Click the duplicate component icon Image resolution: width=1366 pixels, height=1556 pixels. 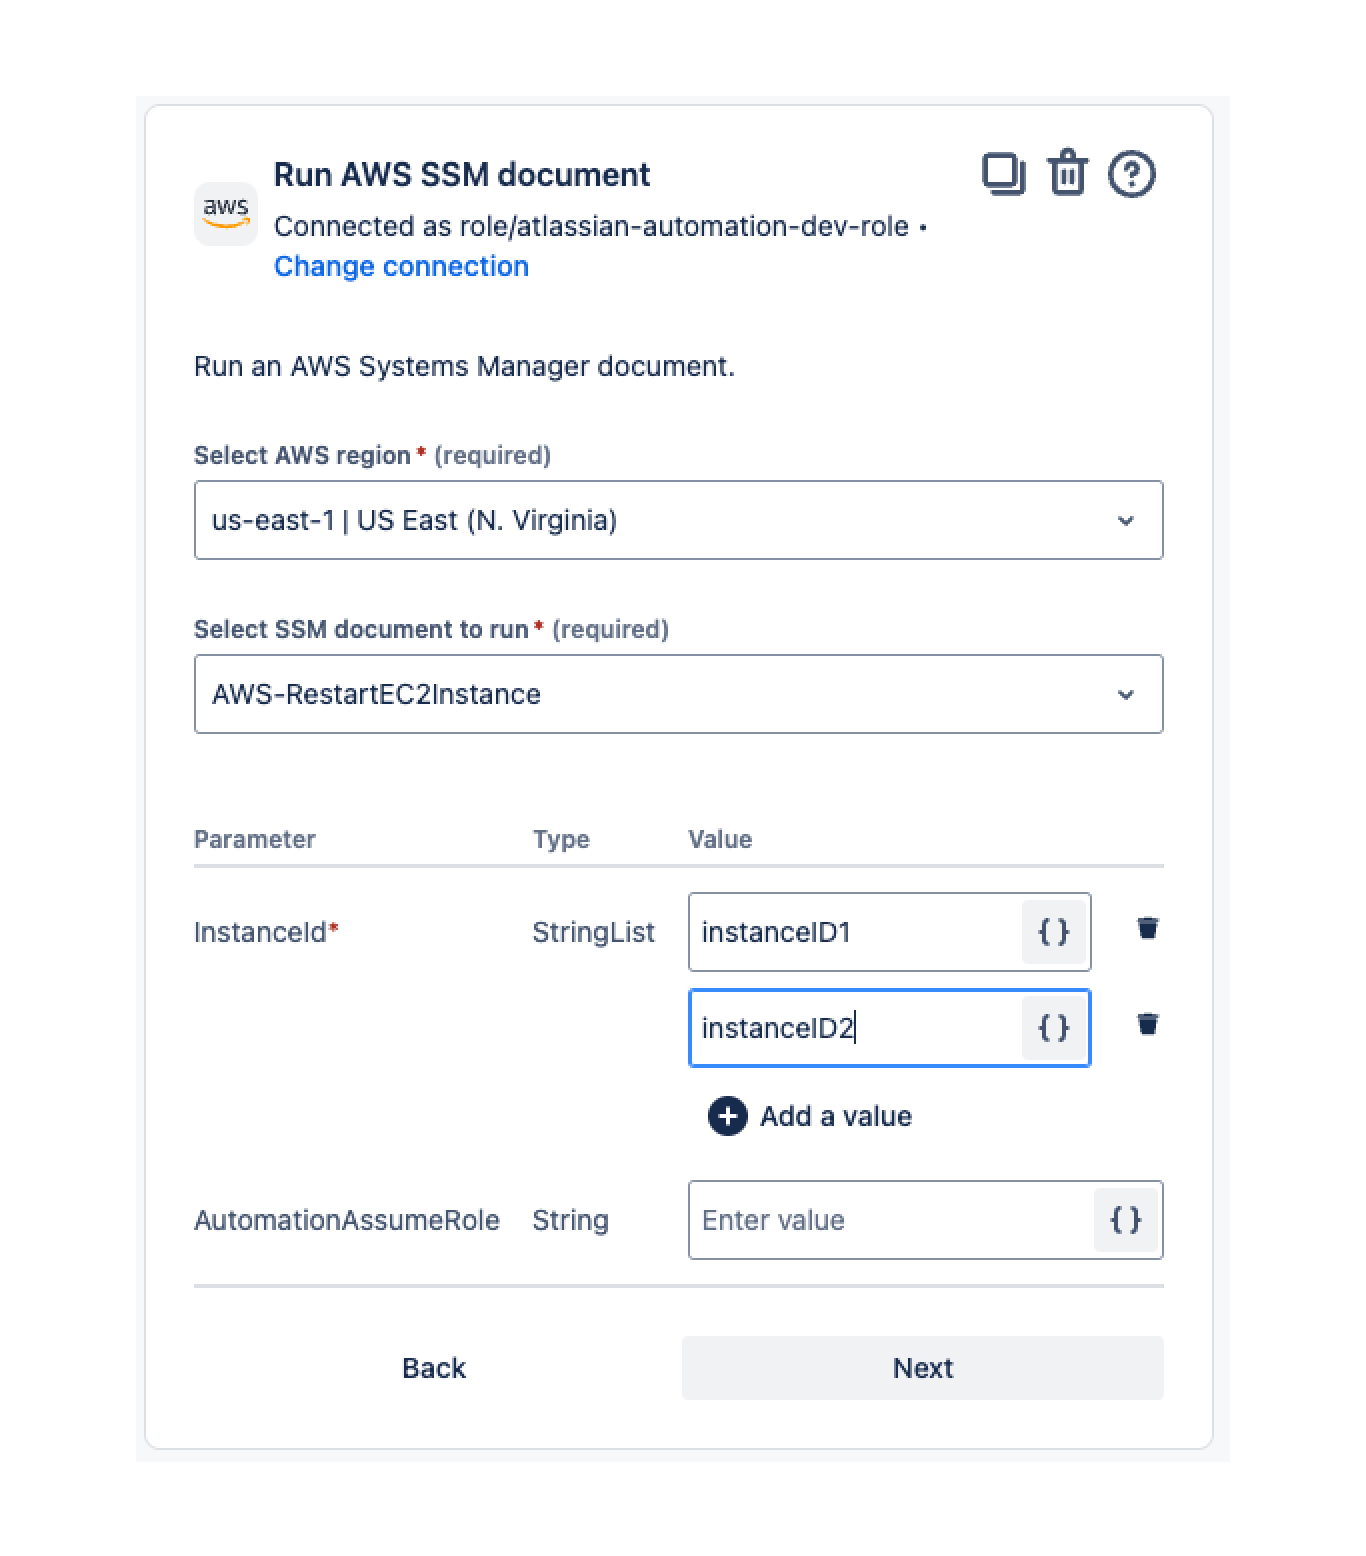coord(1003,174)
